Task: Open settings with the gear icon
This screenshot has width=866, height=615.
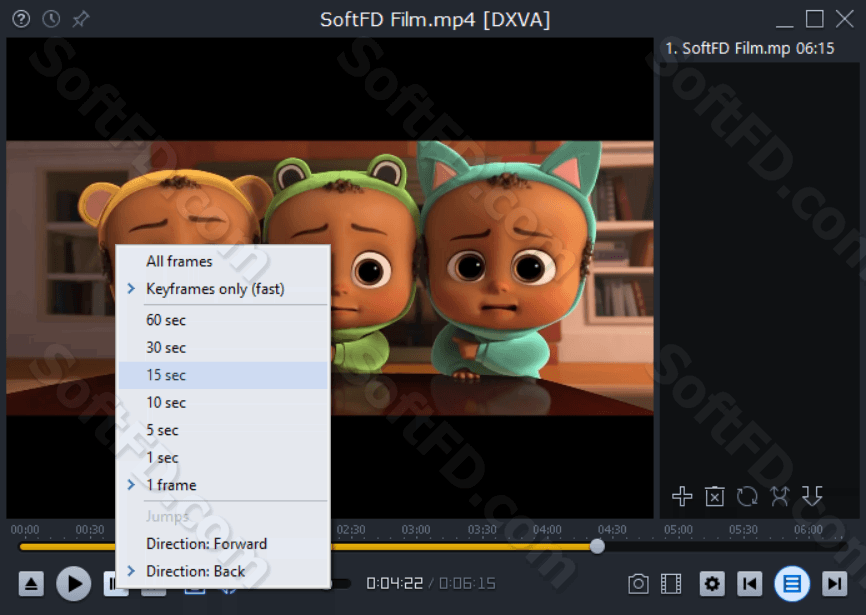Action: coord(712,584)
